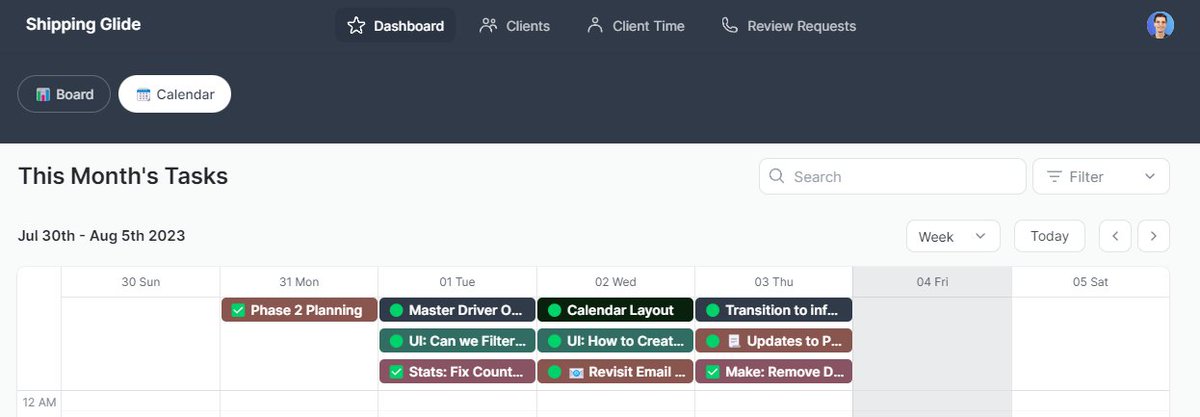Image resolution: width=1200 pixels, height=417 pixels.
Task: Click the Transition to inf... green status dot
Action: click(x=713, y=310)
